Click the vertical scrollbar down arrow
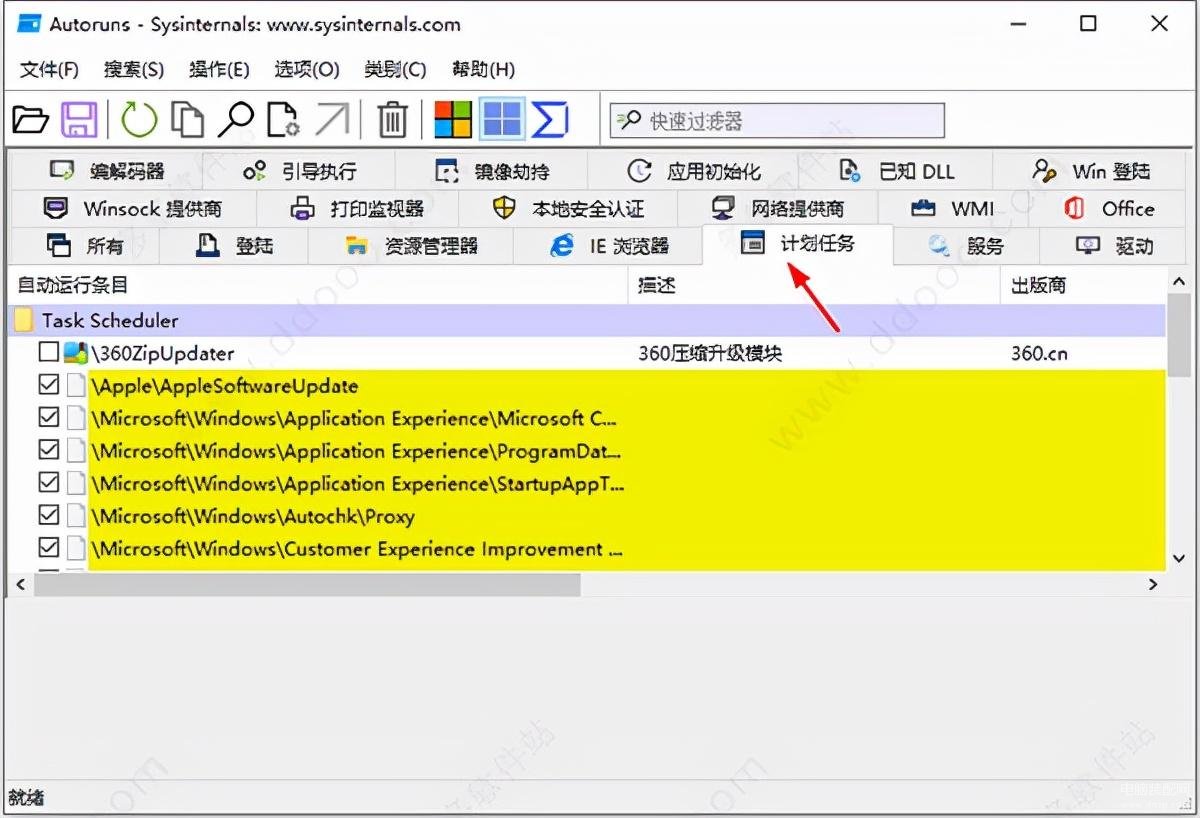This screenshot has width=1200, height=818. click(x=1179, y=558)
